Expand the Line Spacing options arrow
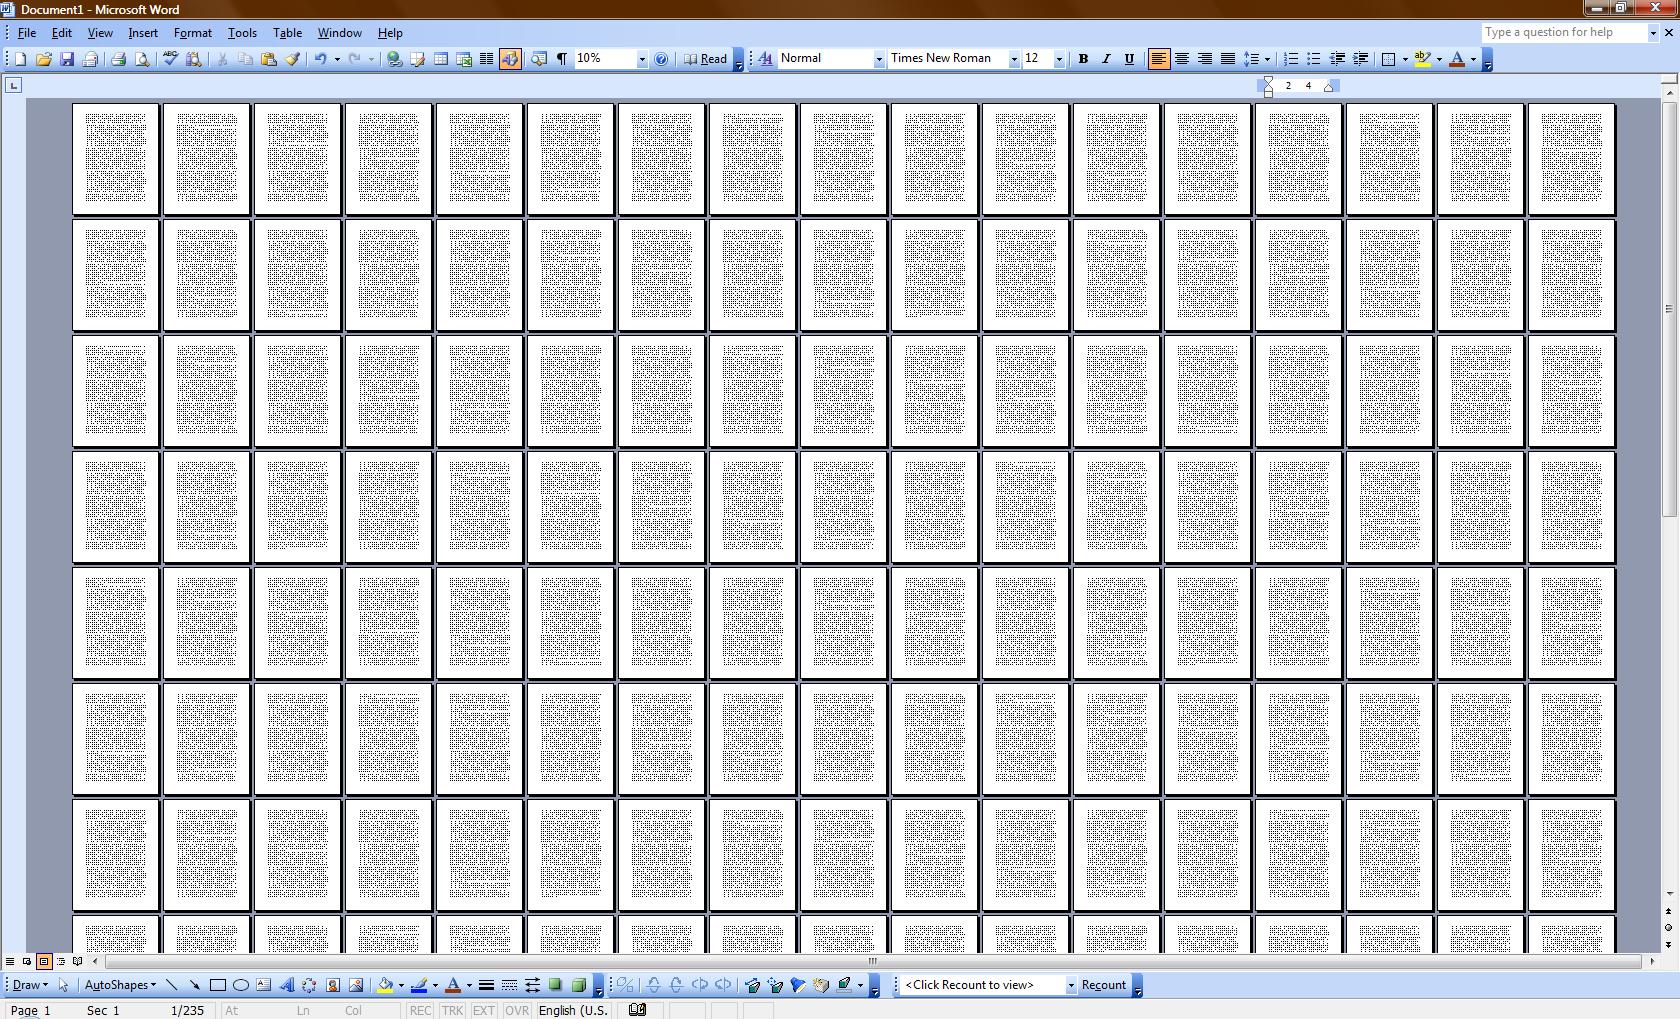The height and width of the screenshot is (1019, 1680). [x=1267, y=59]
